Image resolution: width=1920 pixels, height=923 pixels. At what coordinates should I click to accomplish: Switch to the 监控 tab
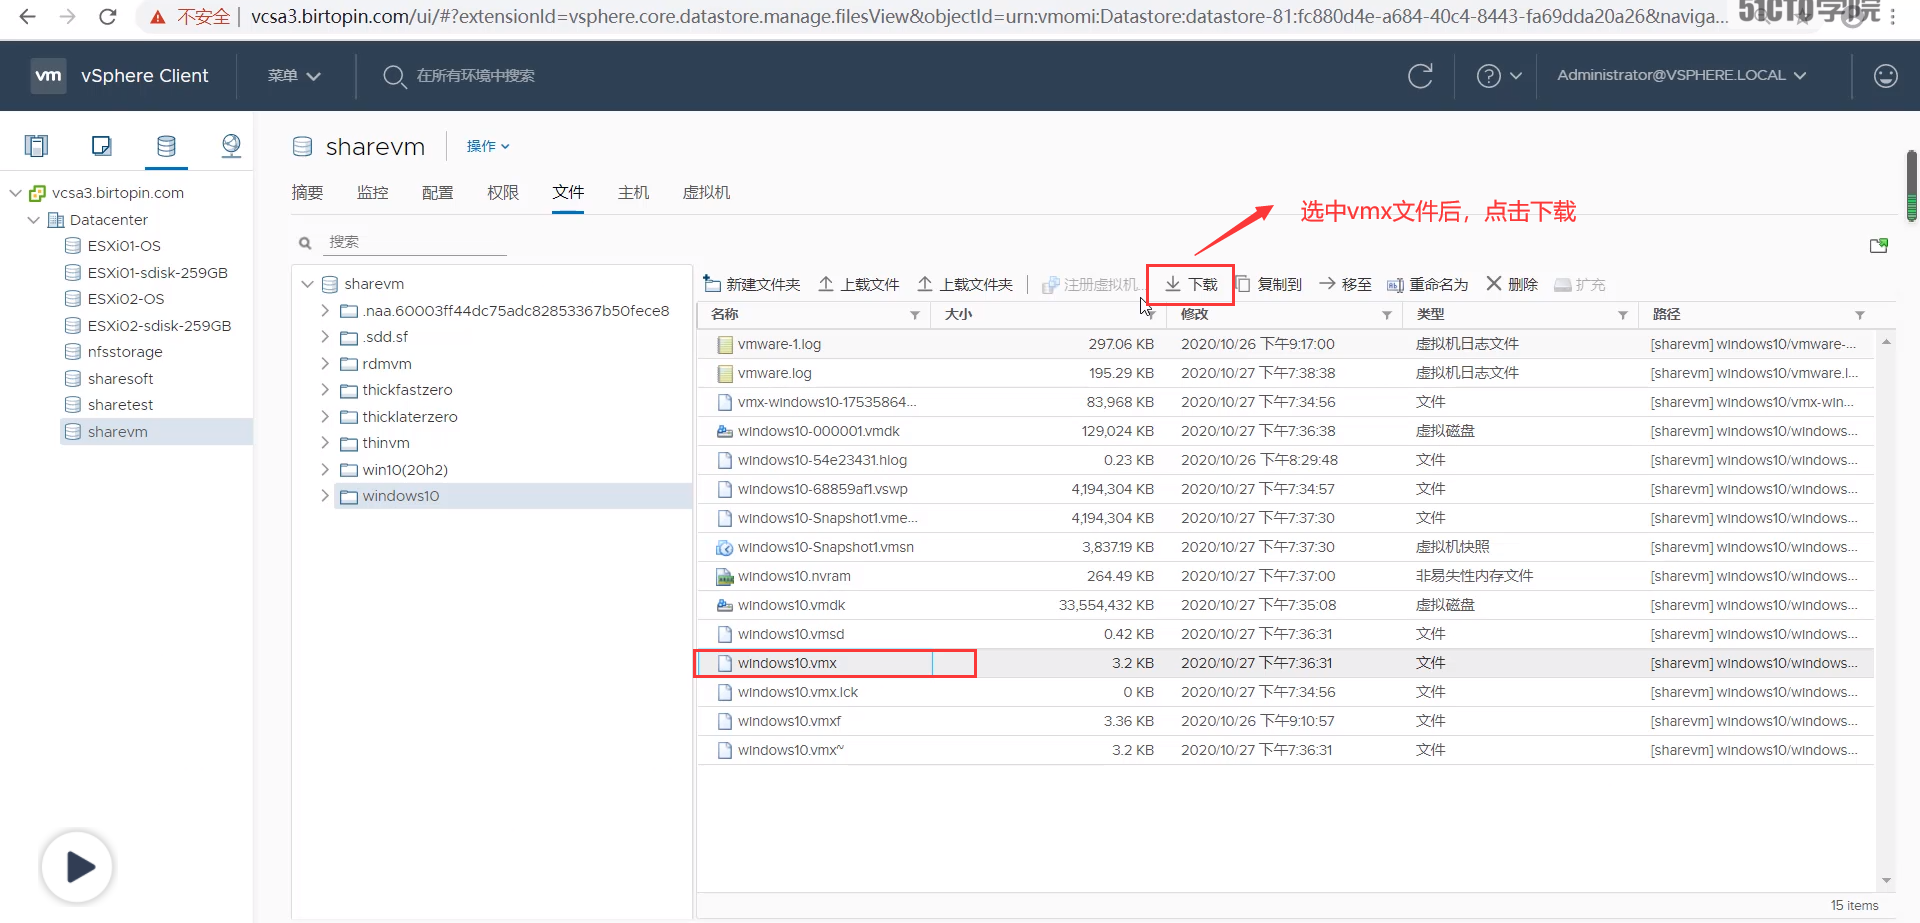[x=372, y=193]
